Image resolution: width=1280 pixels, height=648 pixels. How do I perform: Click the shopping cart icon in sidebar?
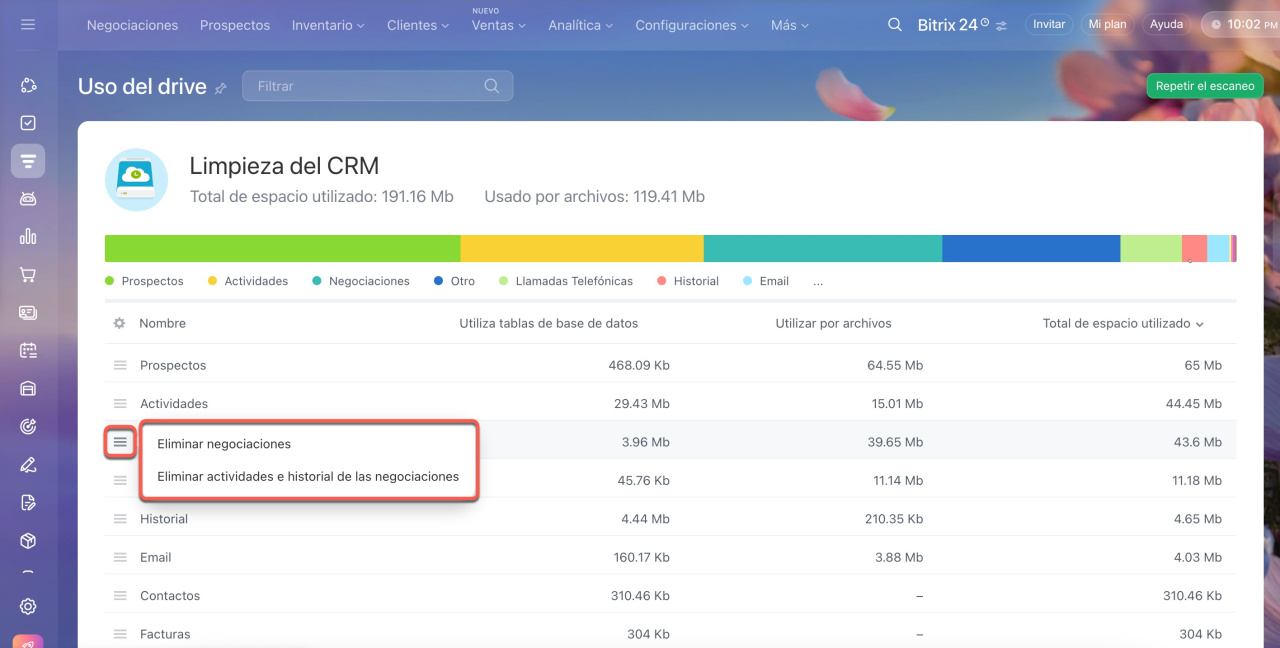28,275
